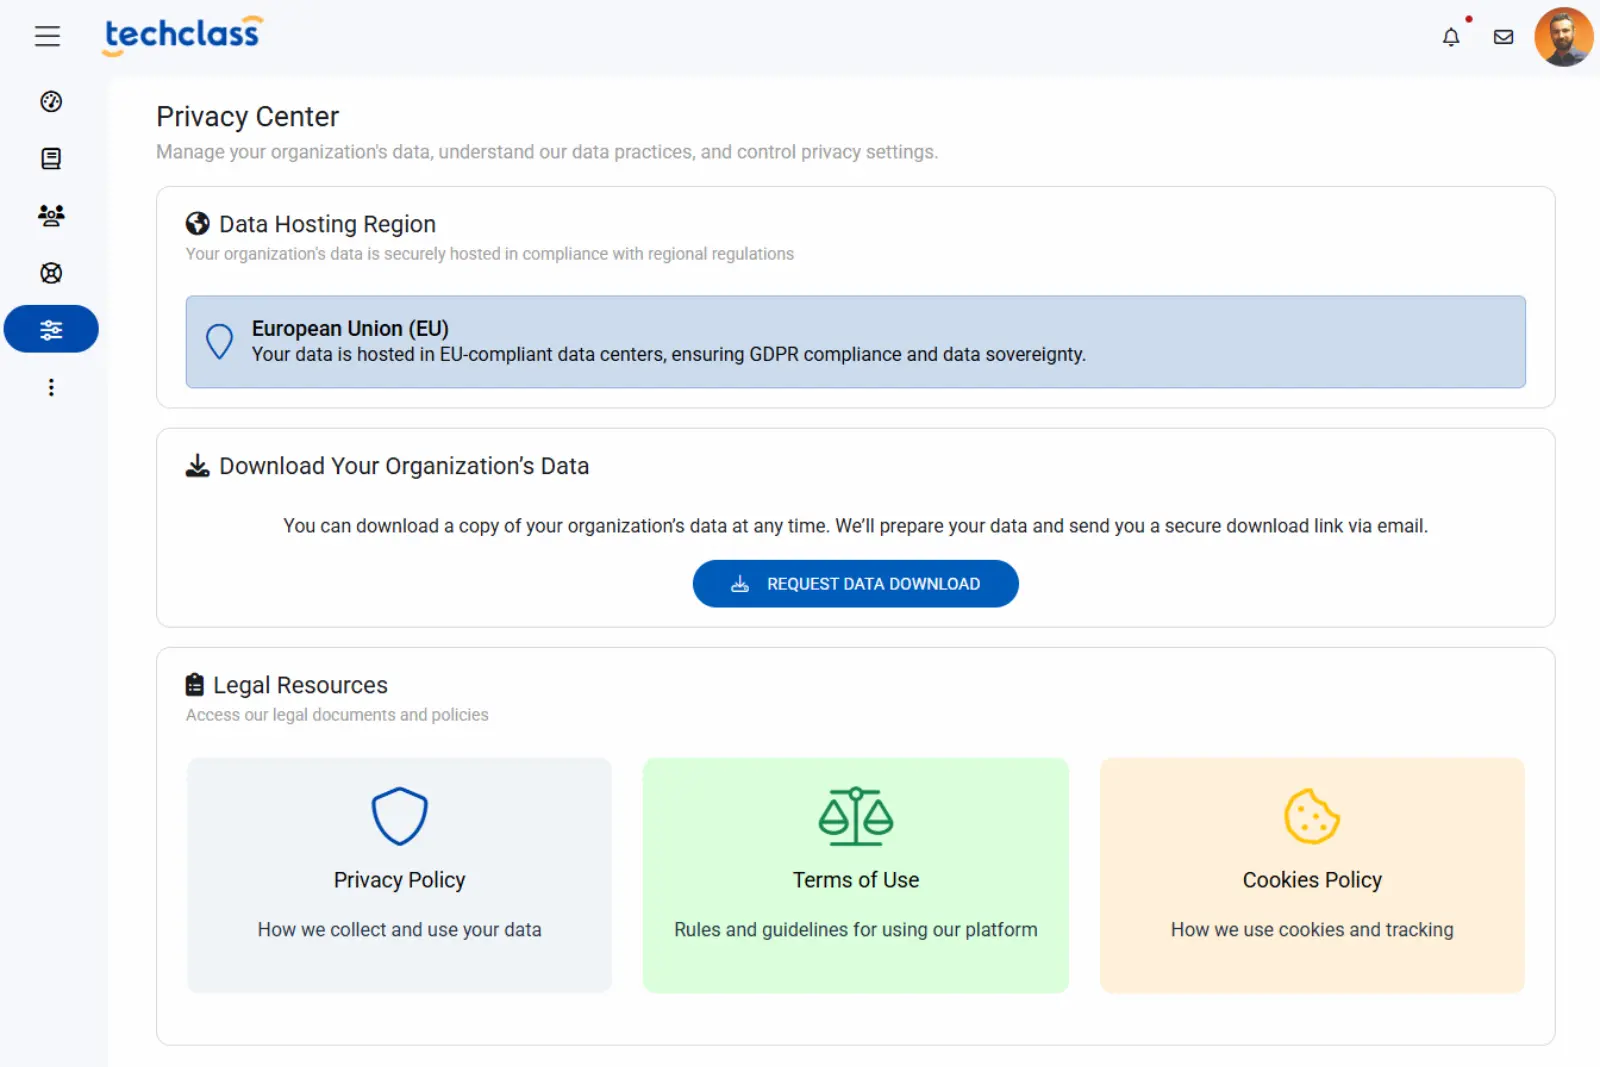Select the European Union (EU) region panel
1600x1067 pixels.
pyautogui.click(x=855, y=342)
